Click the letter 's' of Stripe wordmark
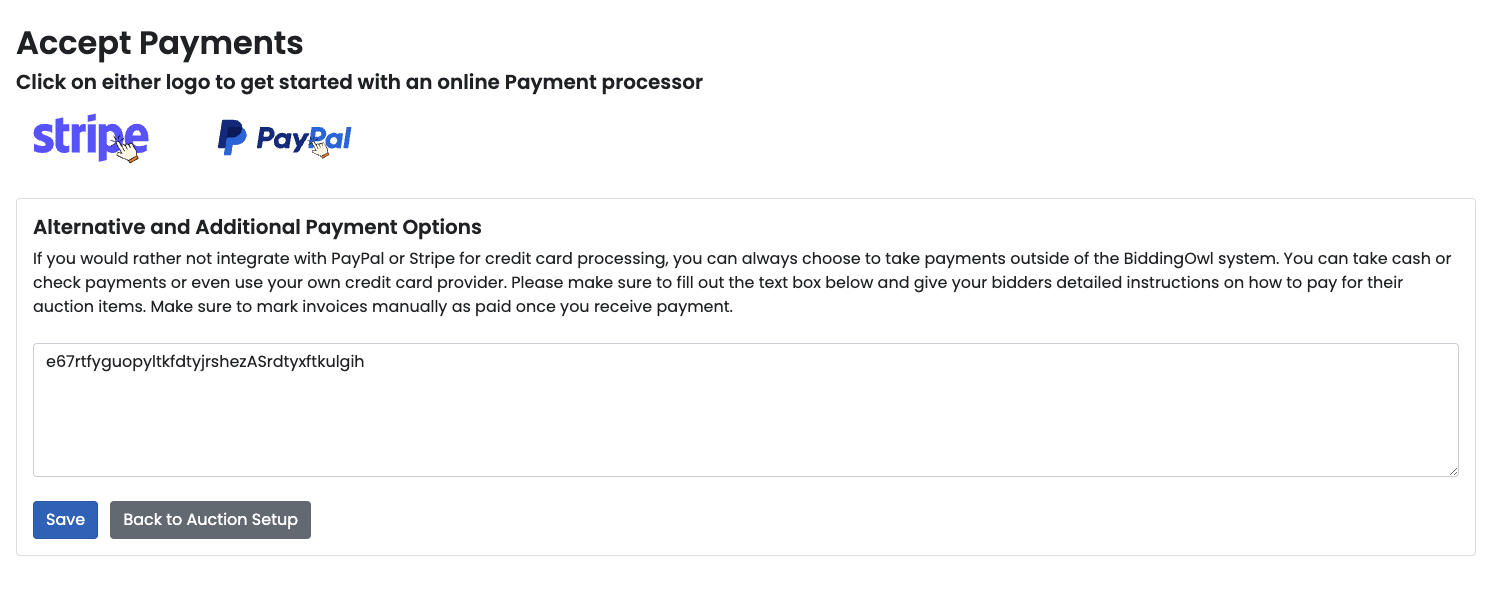Image resolution: width=1504 pixels, height=606 pixels. pos(43,138)
